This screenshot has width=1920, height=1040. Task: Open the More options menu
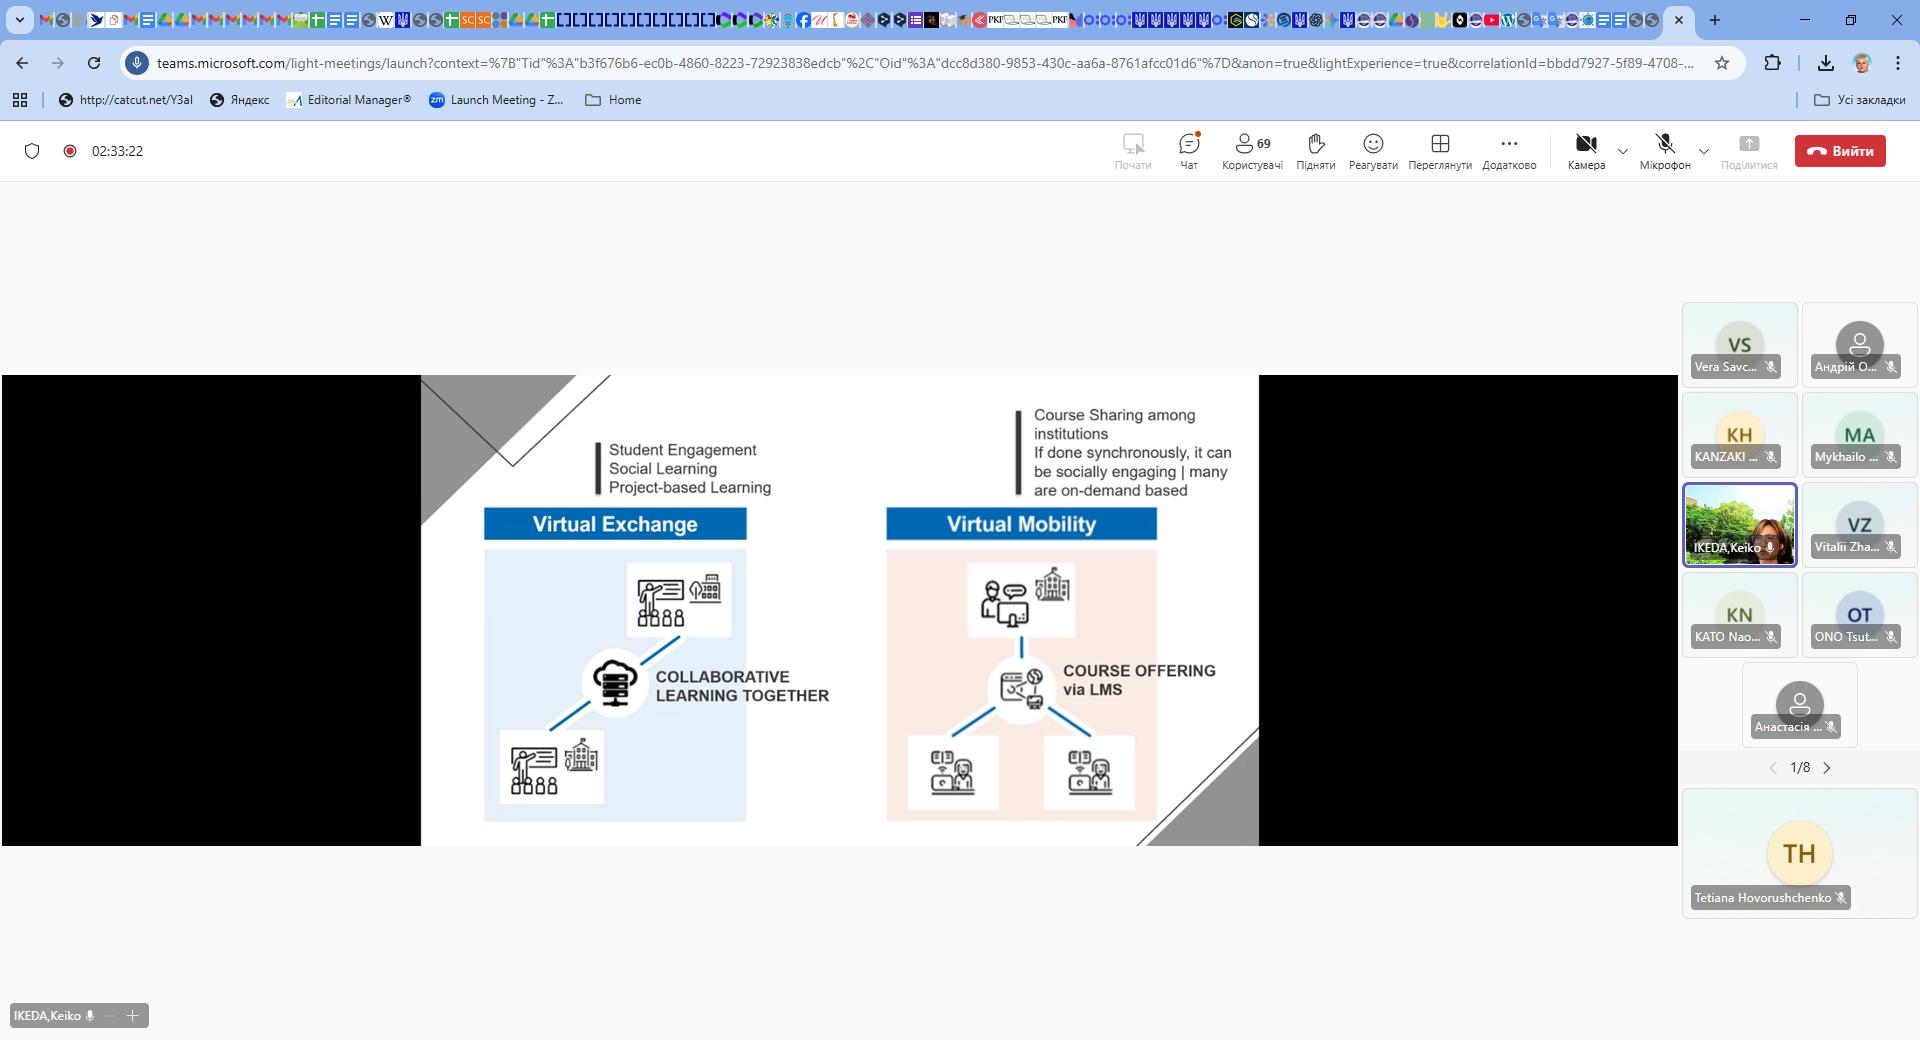[x=1508, y=151]
